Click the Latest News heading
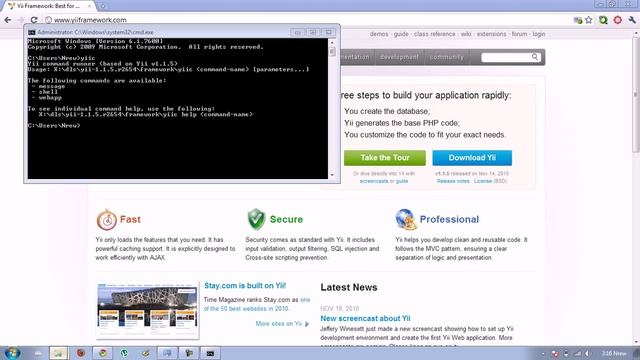Viewport: 640px width, 360px height. (x=349, y=287)
